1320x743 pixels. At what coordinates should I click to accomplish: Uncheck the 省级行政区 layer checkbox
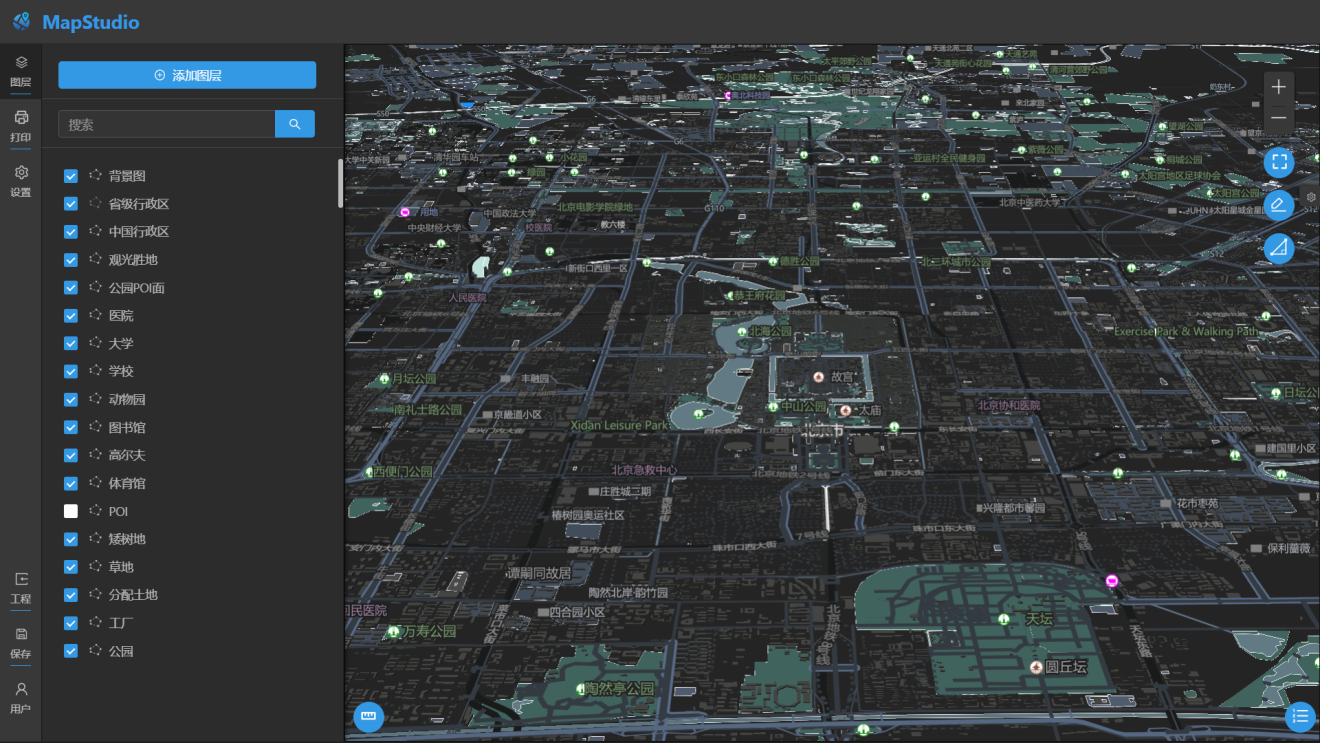pos(71,204)
